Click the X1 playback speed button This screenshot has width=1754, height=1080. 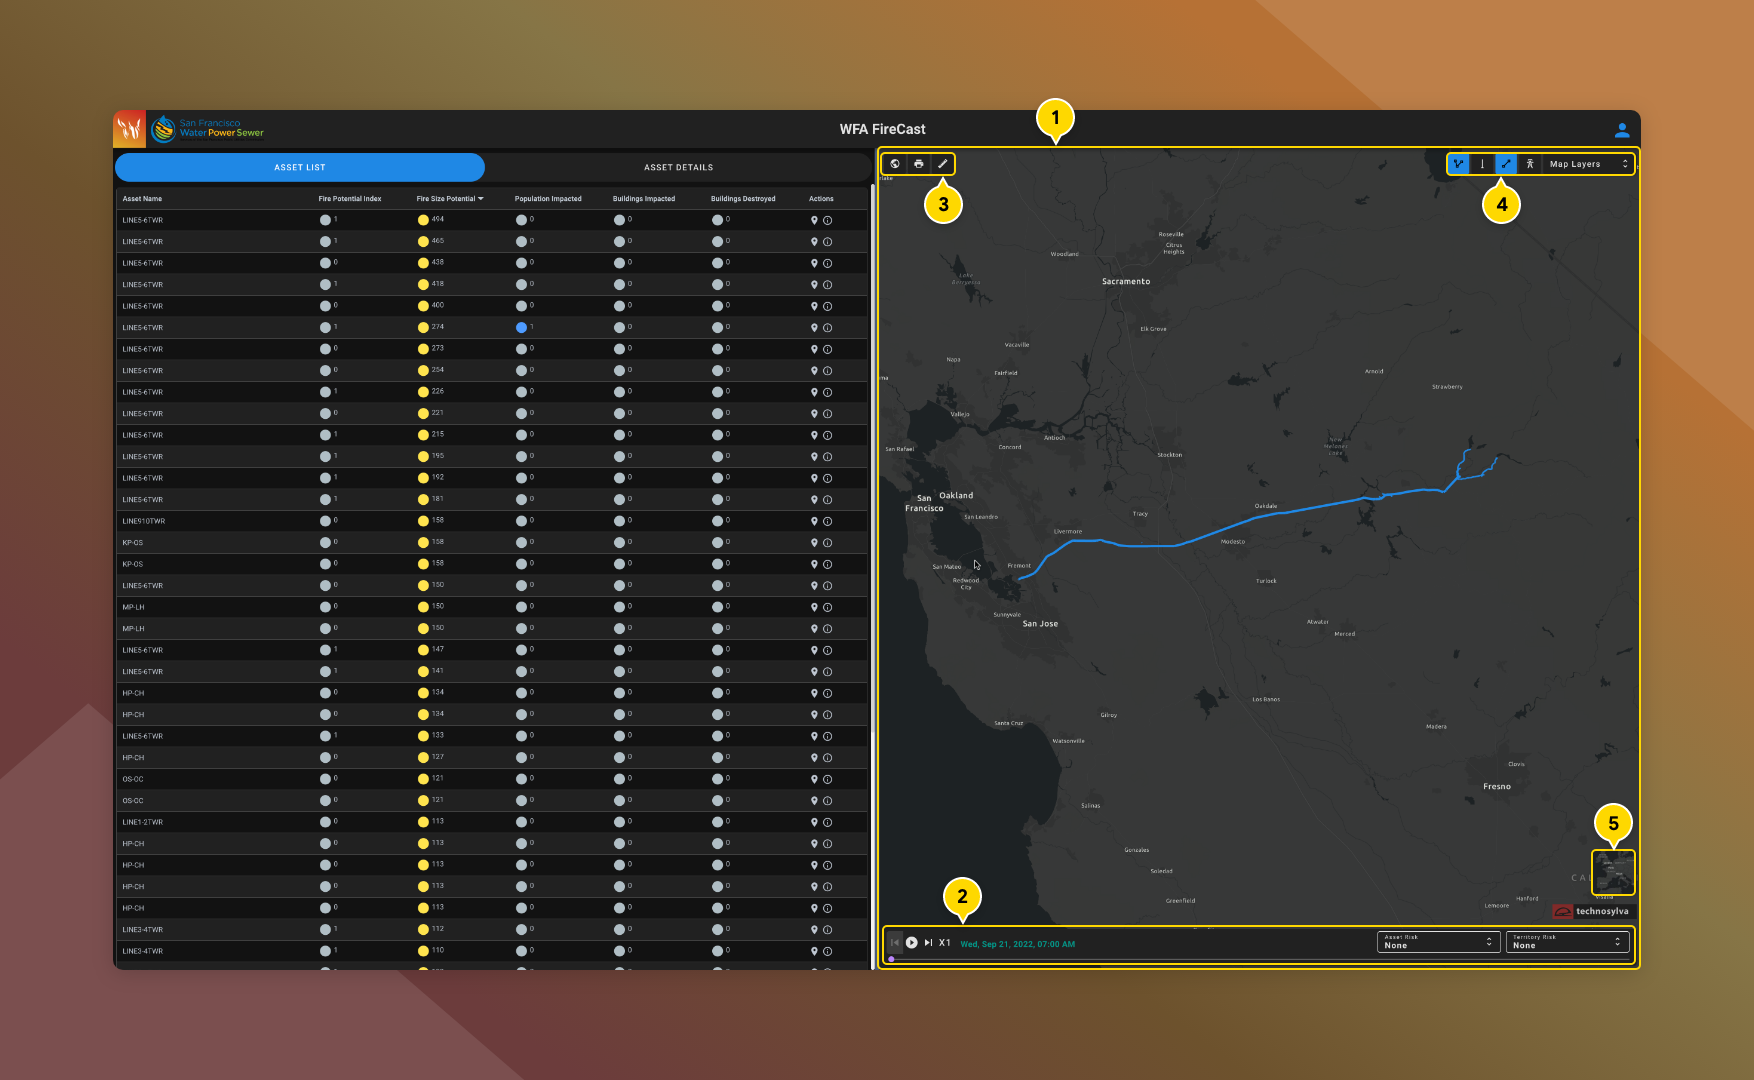(945, 943)
